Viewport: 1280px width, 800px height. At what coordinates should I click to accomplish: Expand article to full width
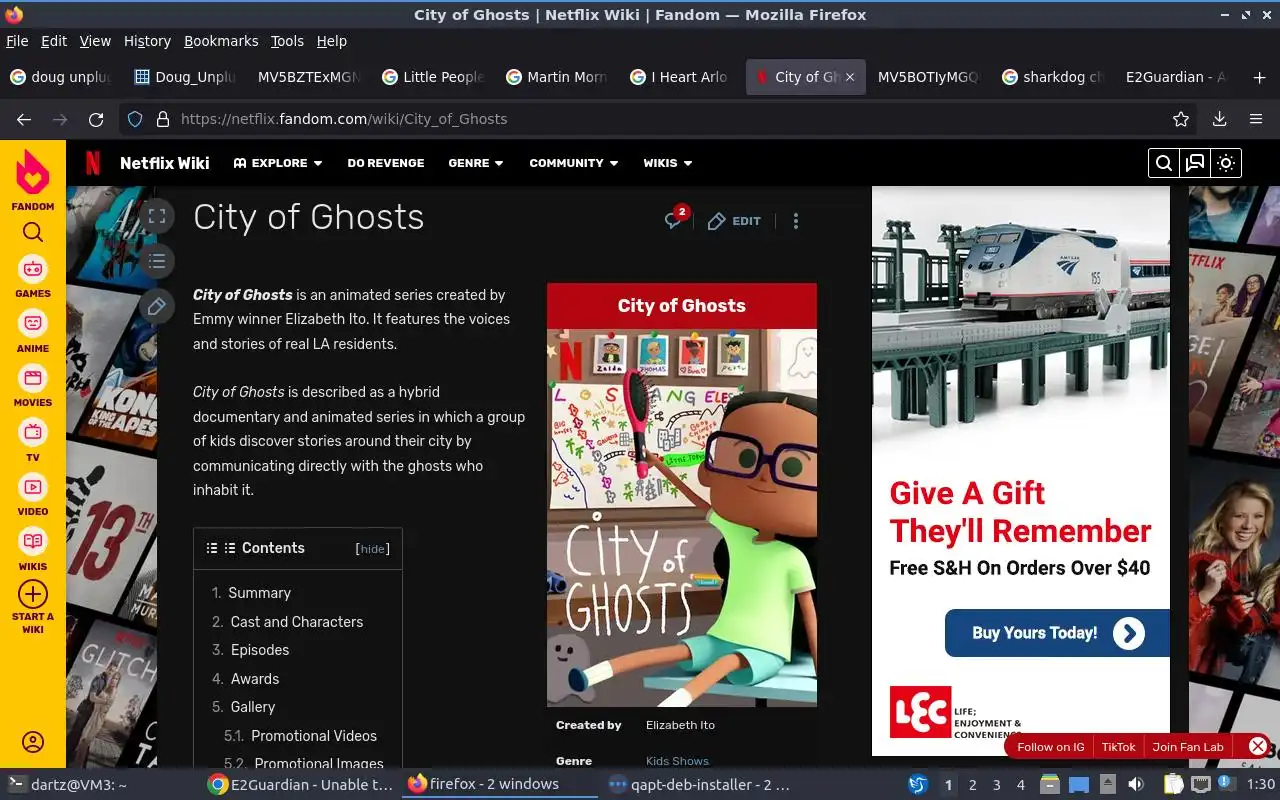click(156, 216)
